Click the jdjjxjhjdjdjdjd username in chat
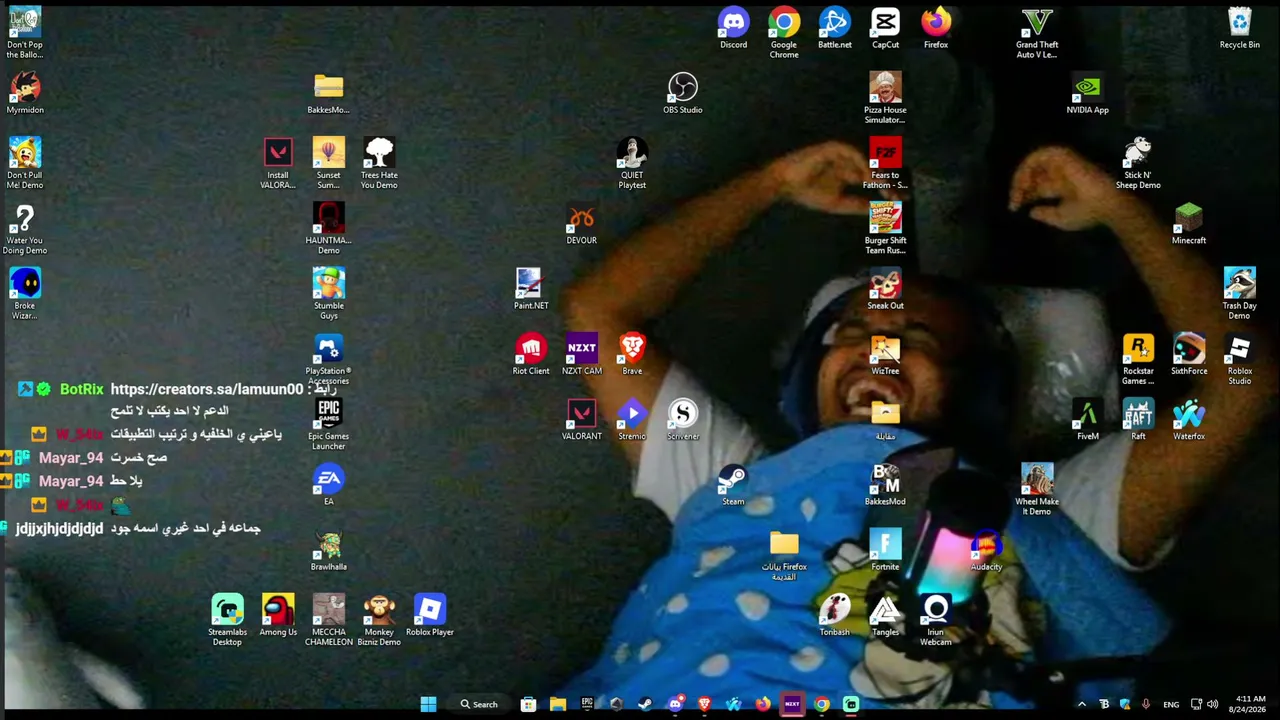 point(59,528)
